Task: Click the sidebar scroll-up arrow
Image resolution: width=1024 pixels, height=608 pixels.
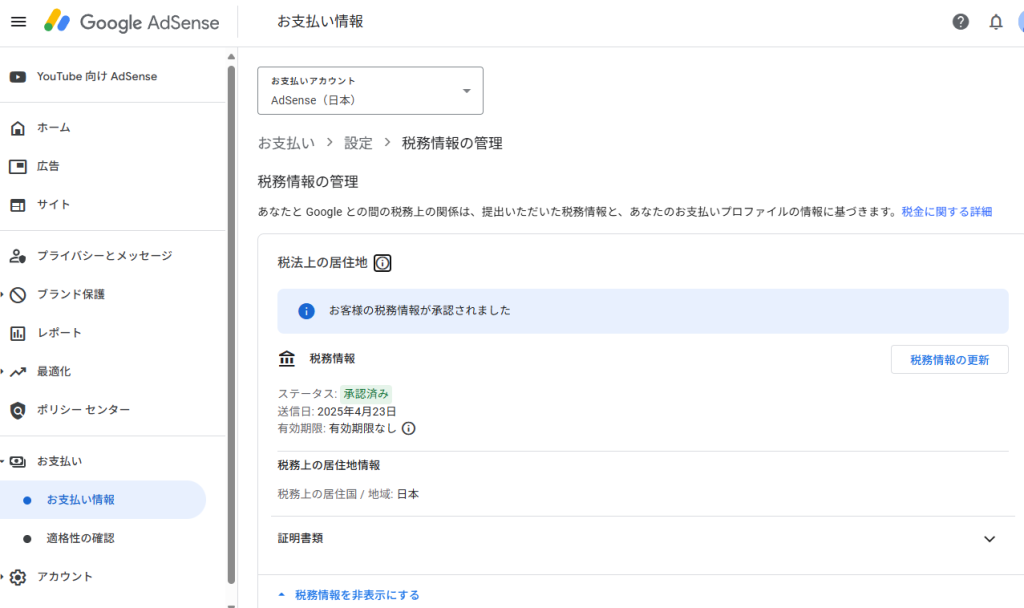Action: pyautogui.click(x=231, y=57)
